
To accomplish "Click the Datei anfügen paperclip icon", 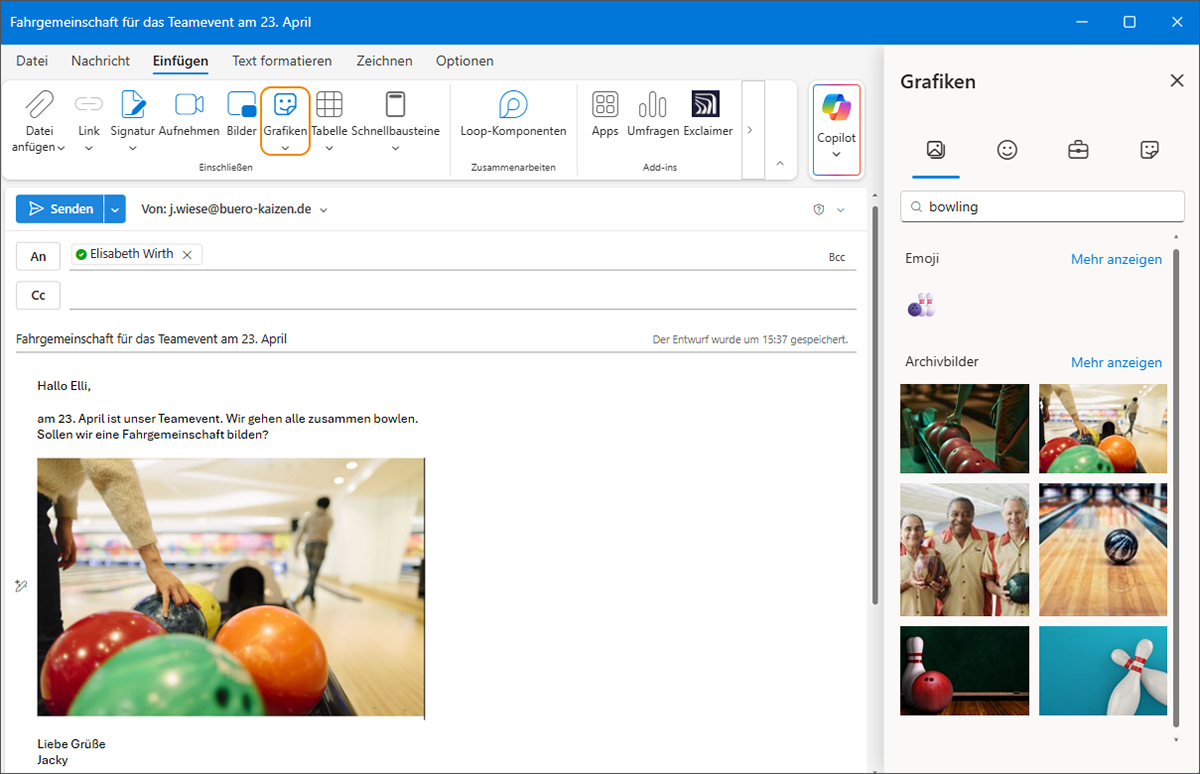I will [39, 105].
